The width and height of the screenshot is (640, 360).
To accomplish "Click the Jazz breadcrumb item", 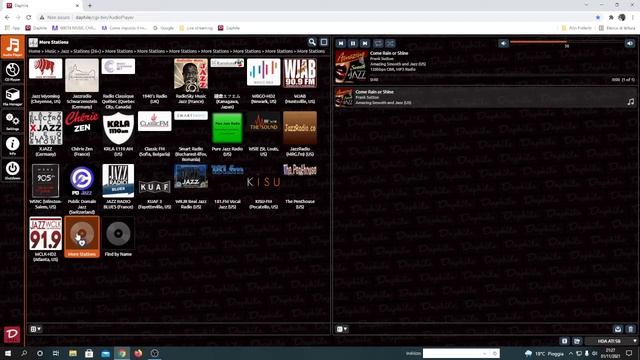I will (65, 51).
